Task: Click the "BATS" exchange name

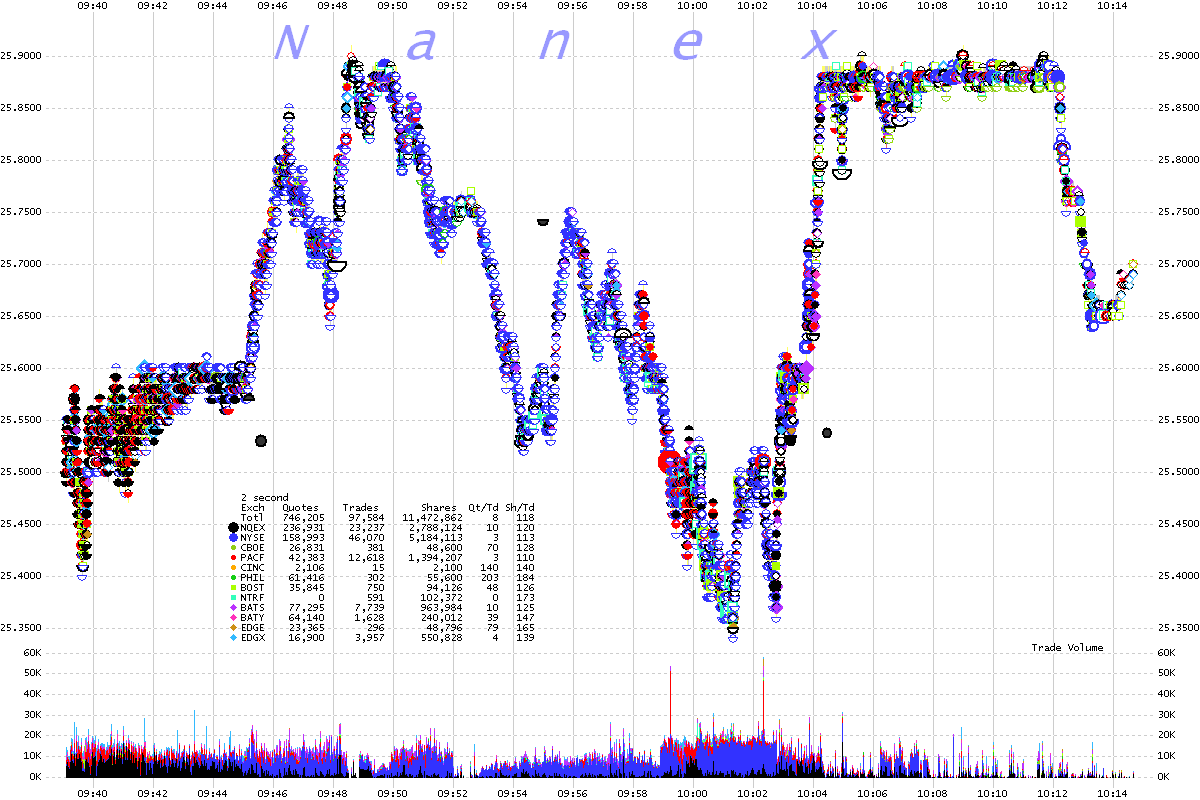Action: pyautogui.click(x=253, y=608)
